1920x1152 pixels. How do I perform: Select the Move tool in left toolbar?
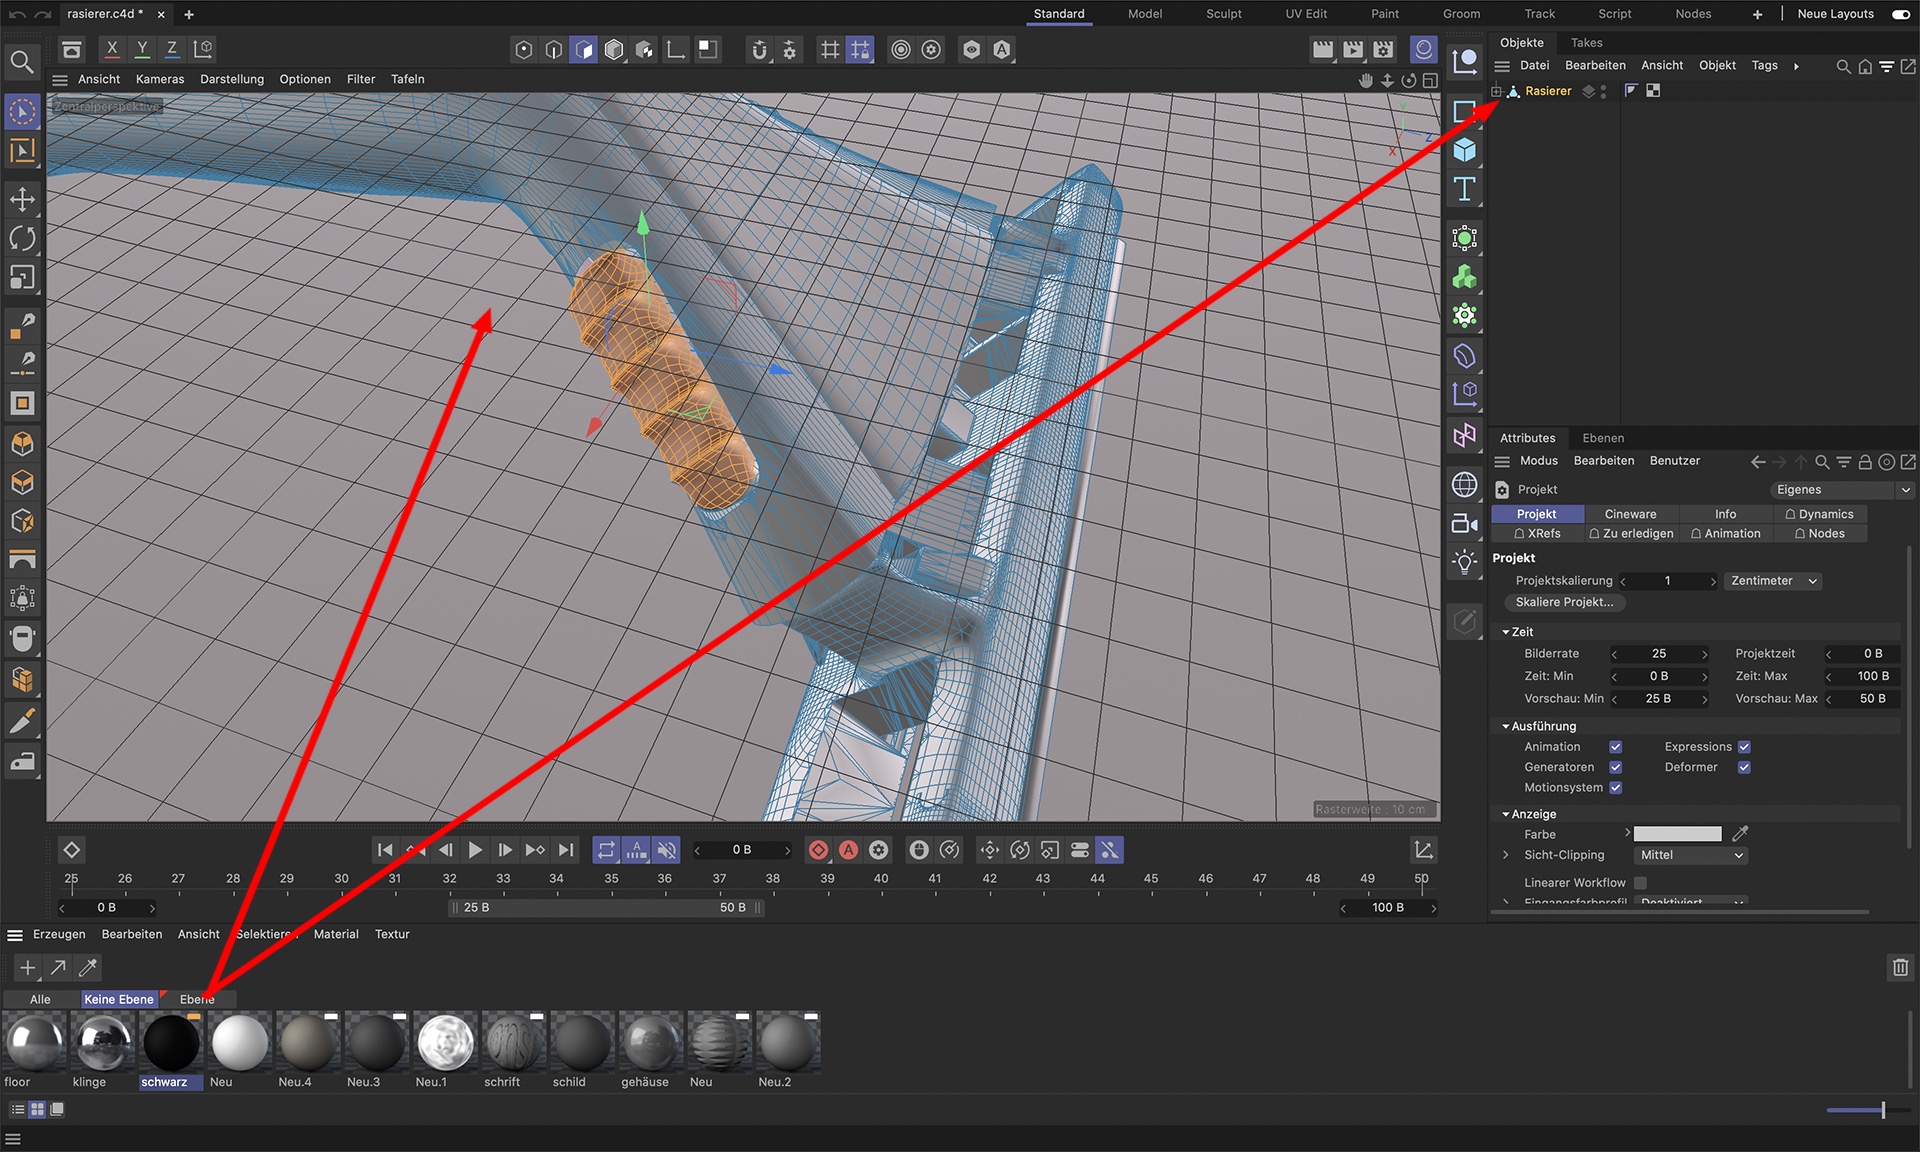(x=22, y=199)
